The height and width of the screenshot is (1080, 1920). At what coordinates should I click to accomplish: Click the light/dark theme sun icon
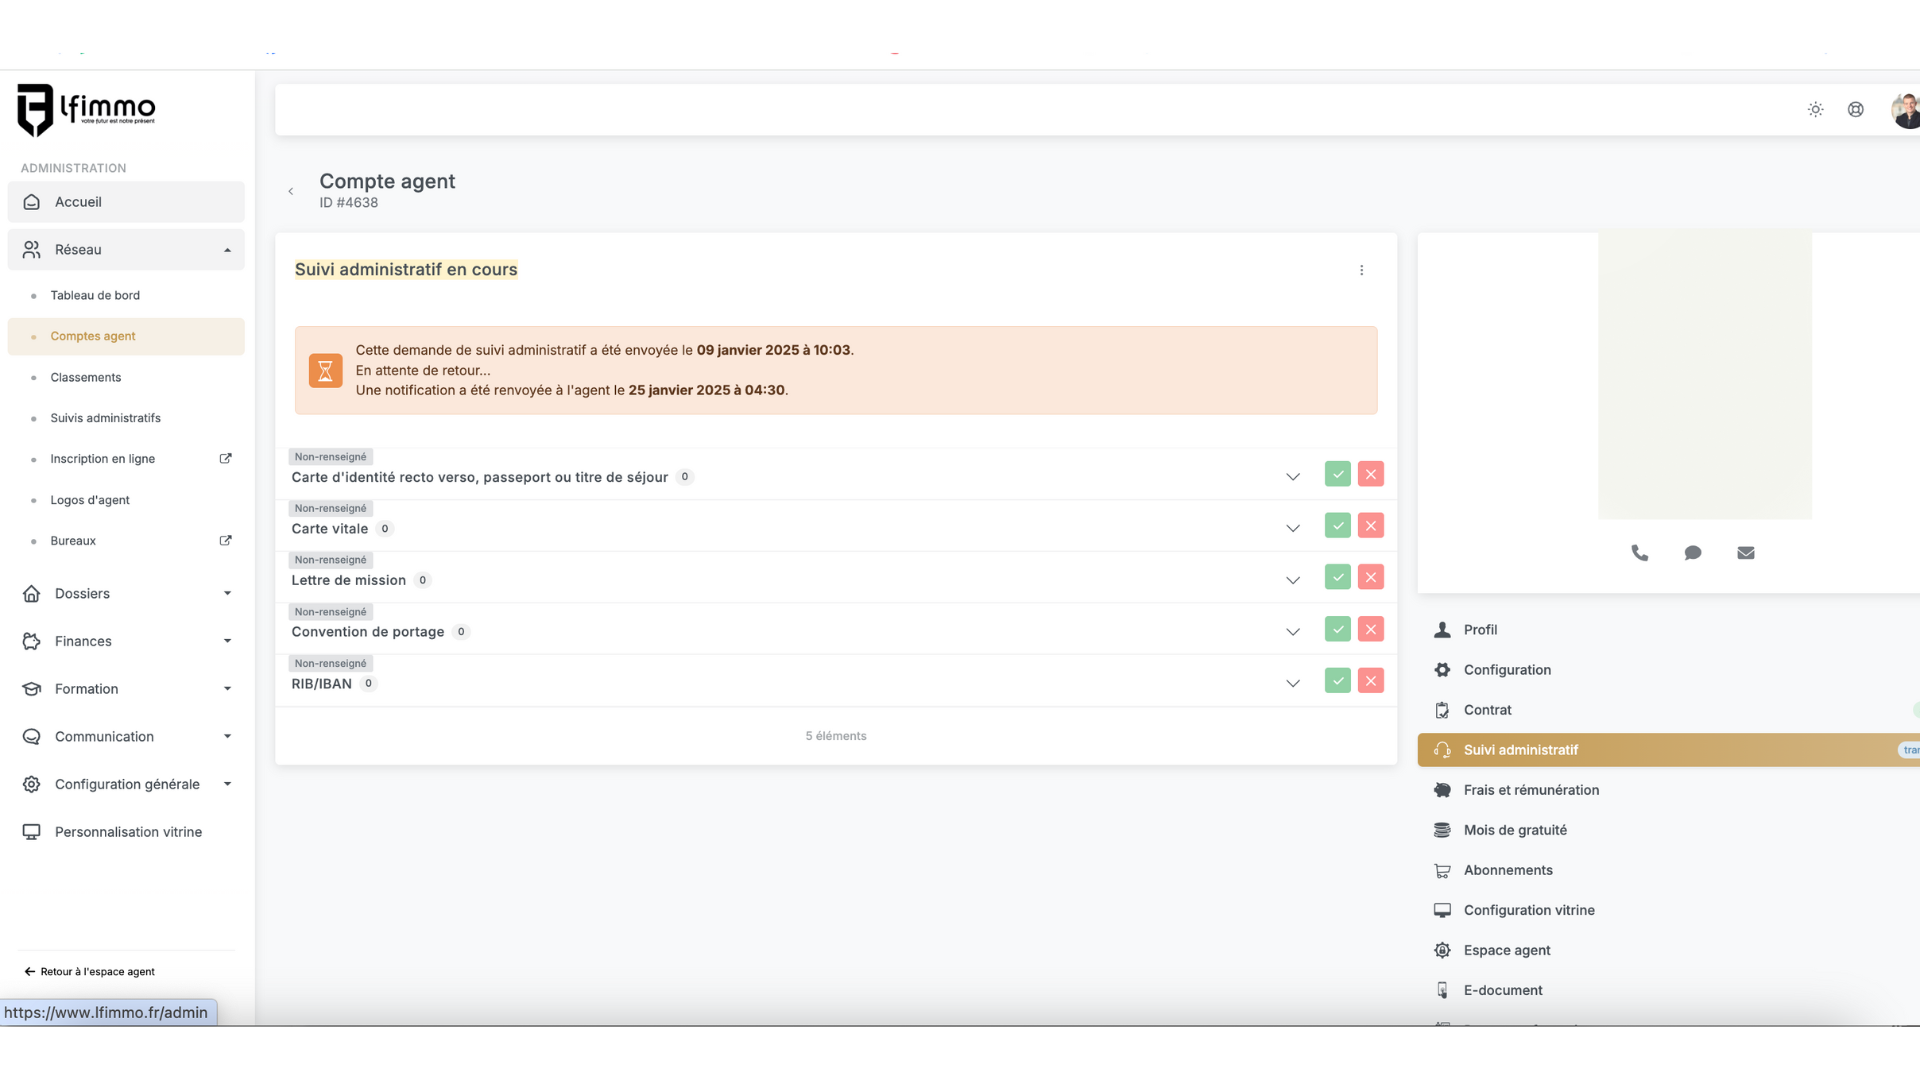[1815, 110]
